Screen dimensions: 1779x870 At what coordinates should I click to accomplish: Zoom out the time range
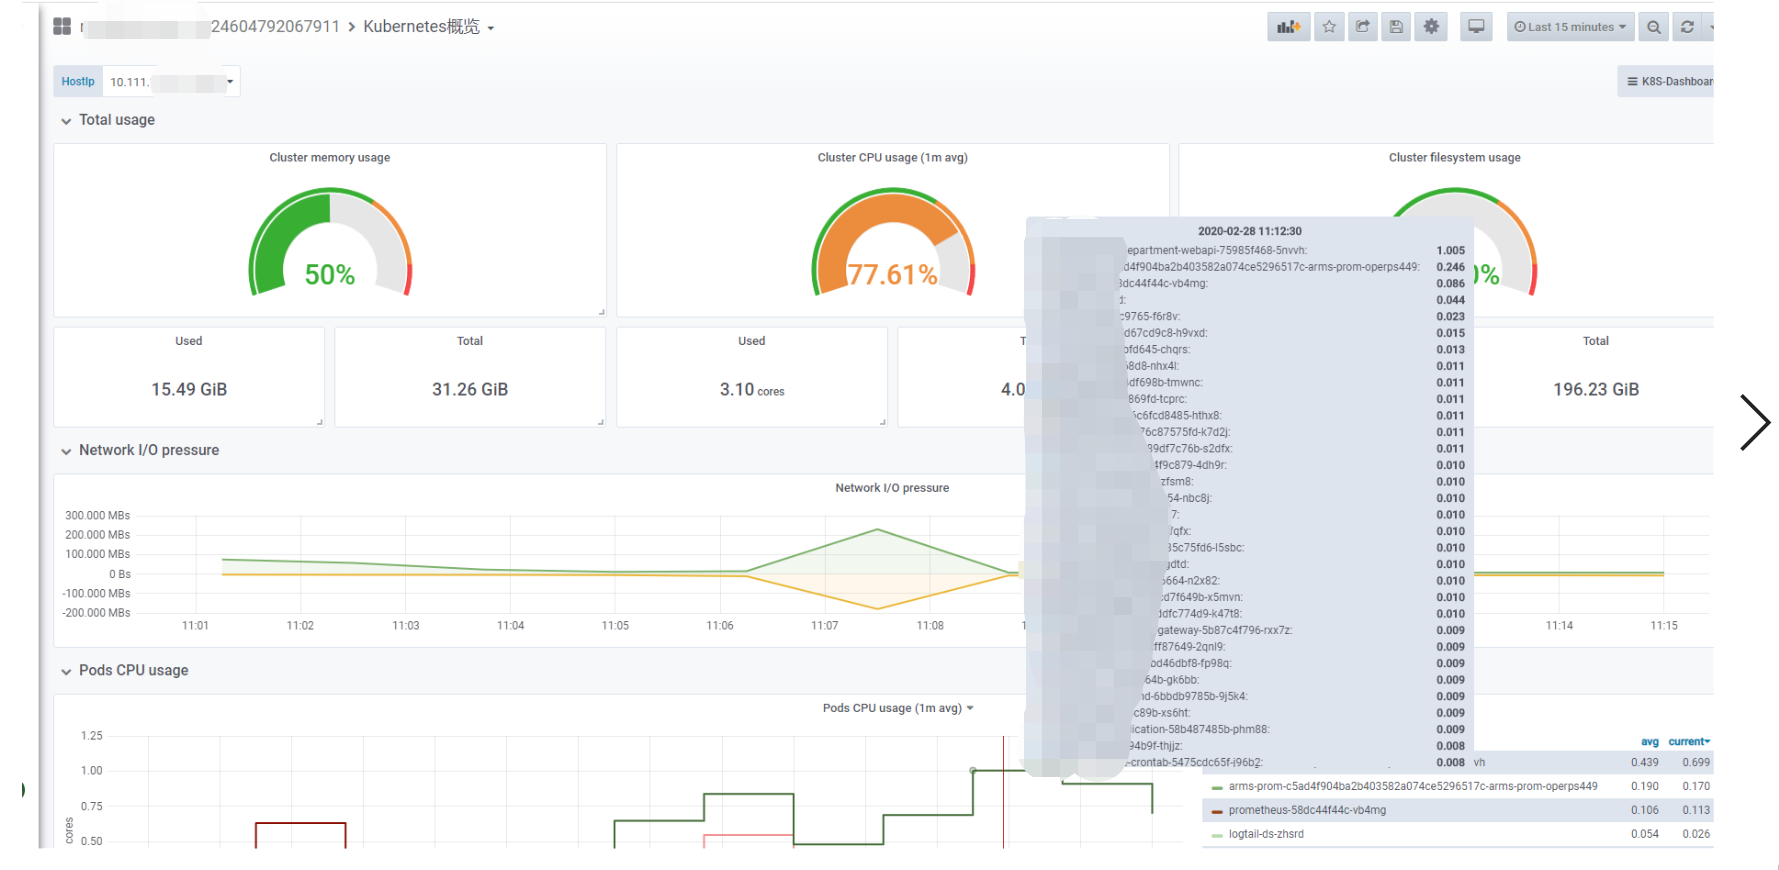(1654, 27)
